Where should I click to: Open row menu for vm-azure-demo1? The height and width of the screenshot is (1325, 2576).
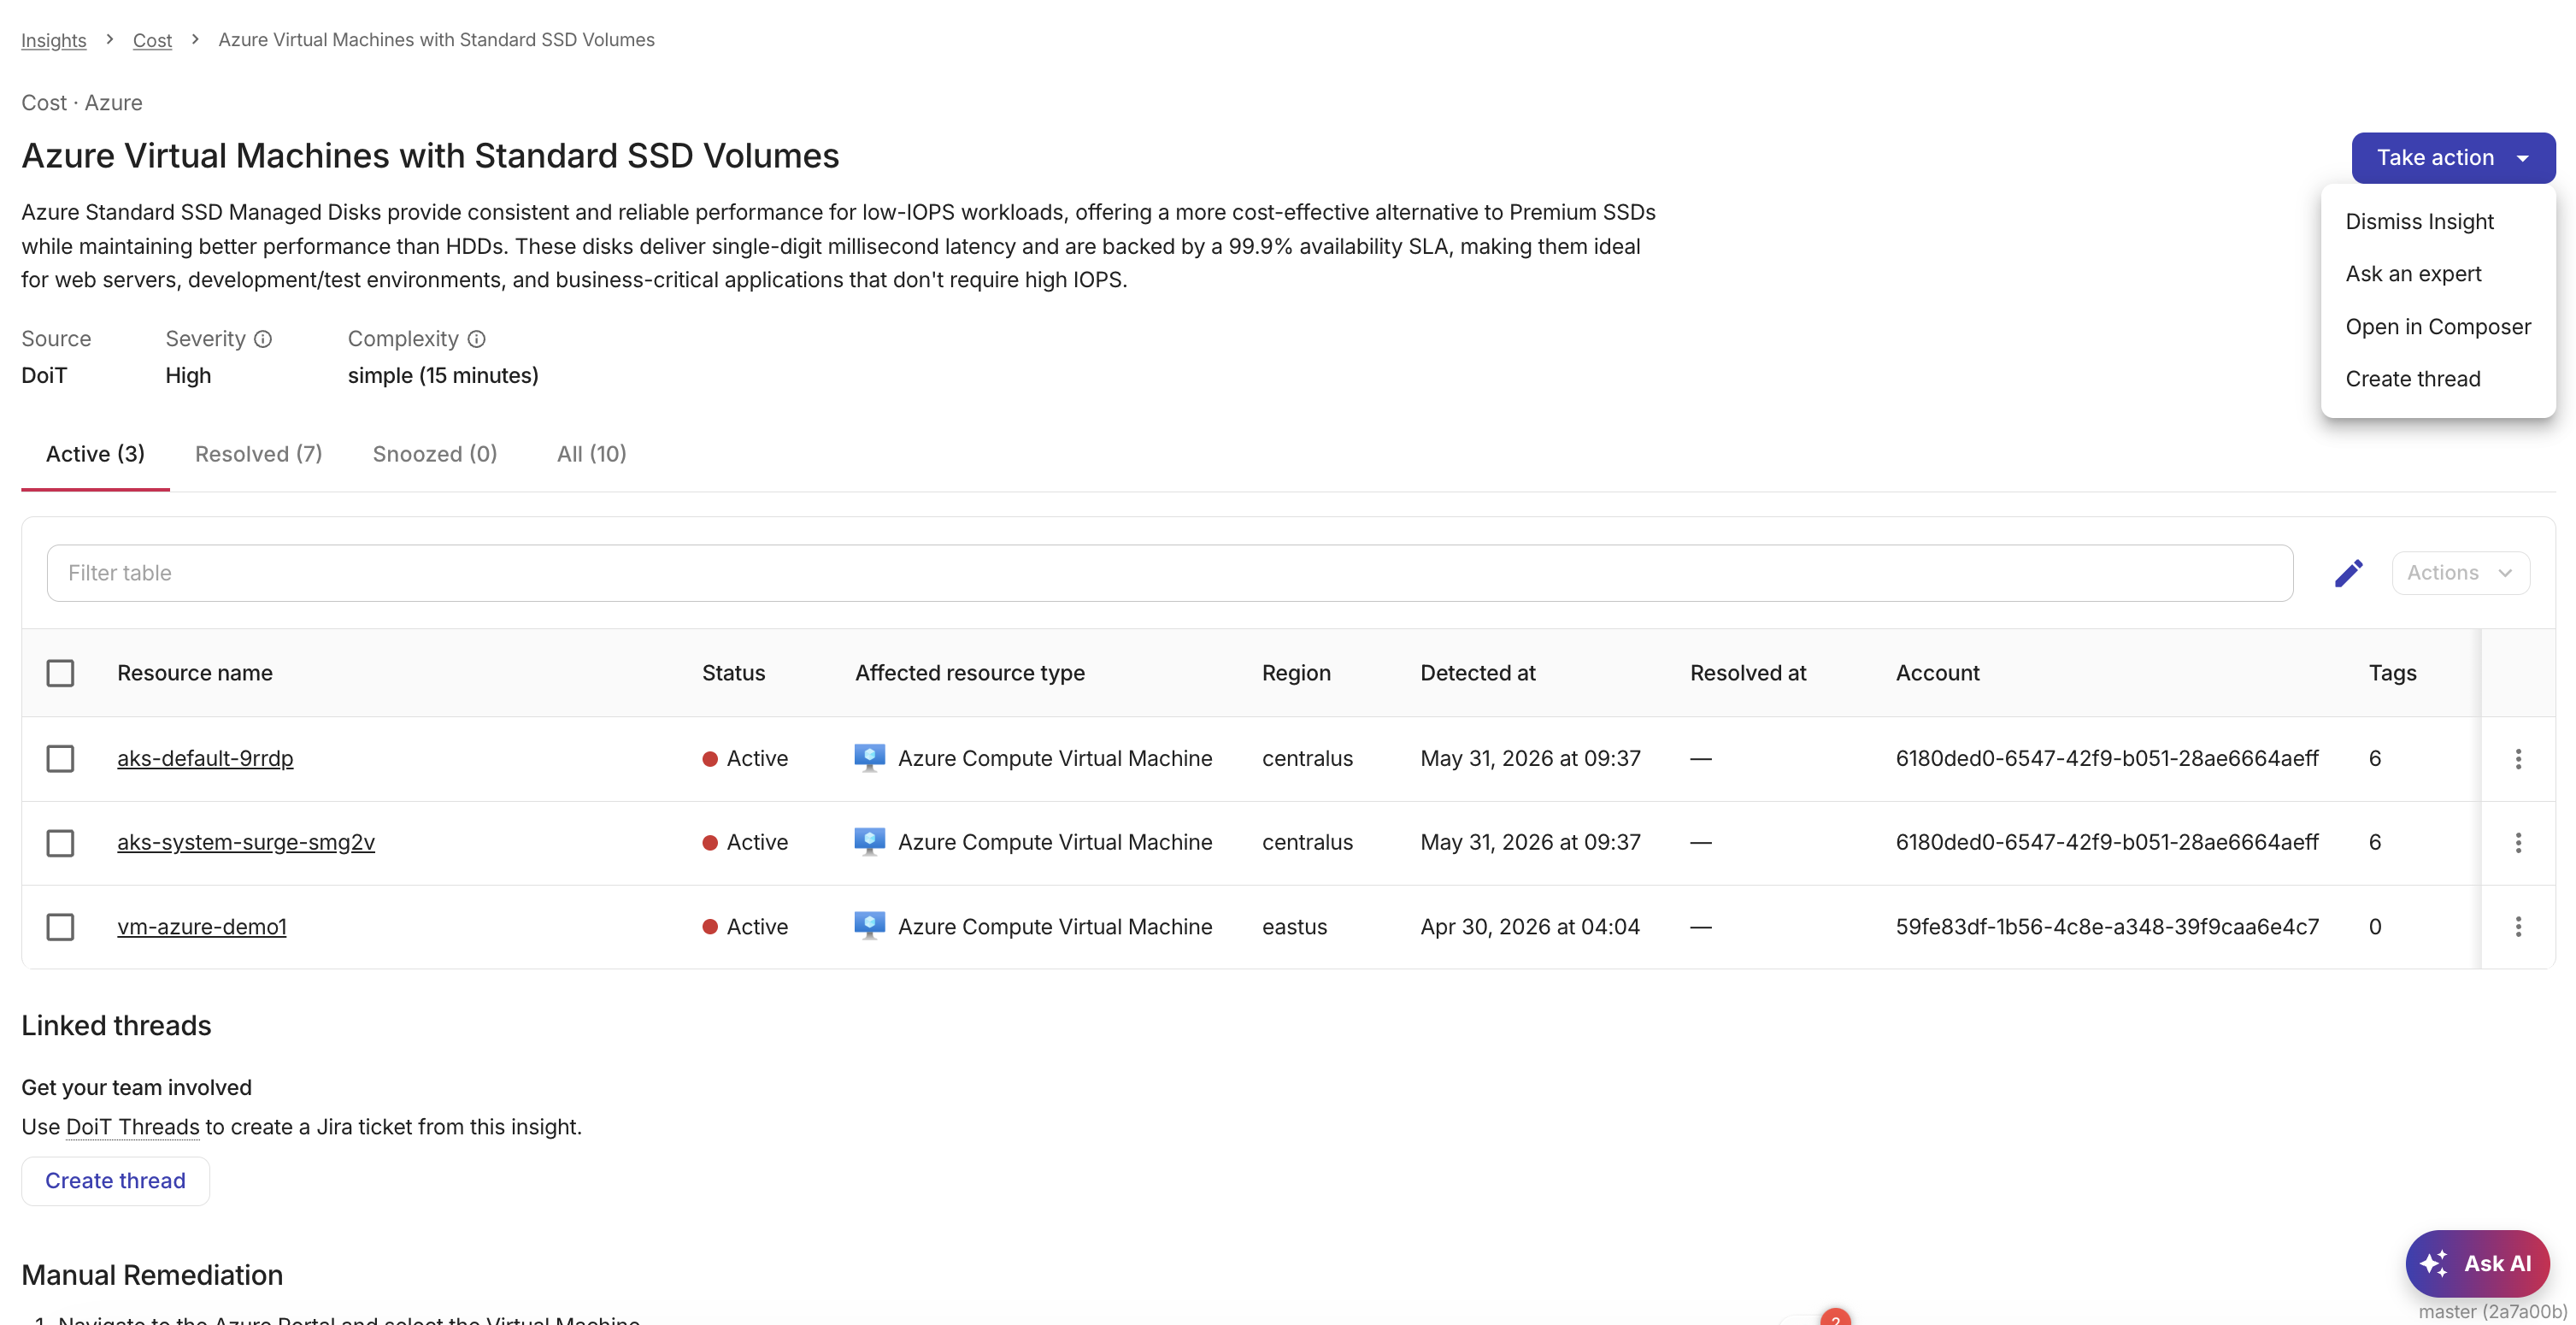(x=2518, y=927)
